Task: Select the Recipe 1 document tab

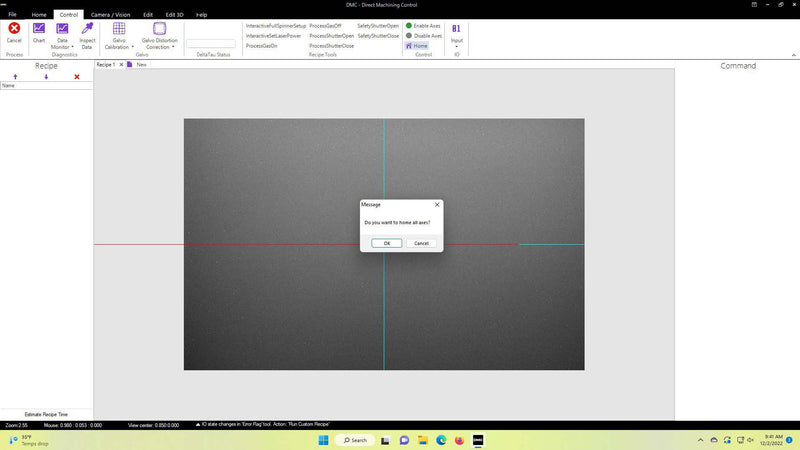Action: (106, 65)
